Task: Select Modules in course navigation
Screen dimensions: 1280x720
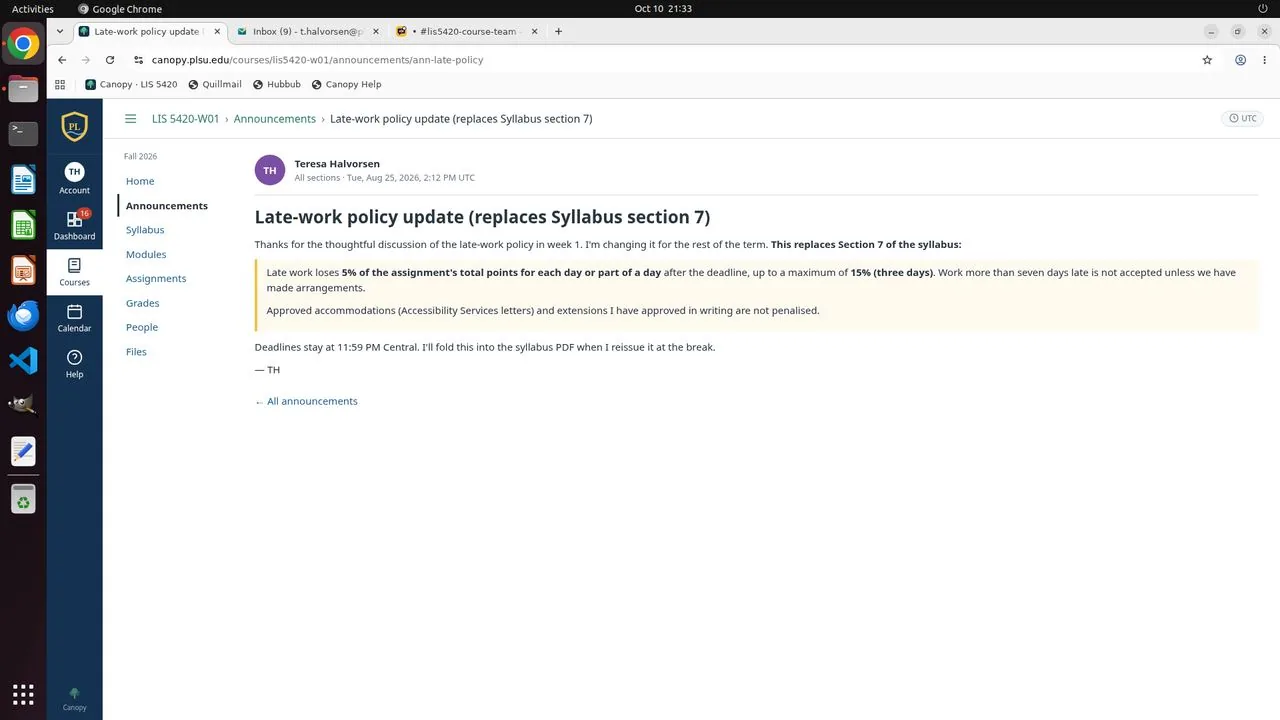Action: pos(146,254)
